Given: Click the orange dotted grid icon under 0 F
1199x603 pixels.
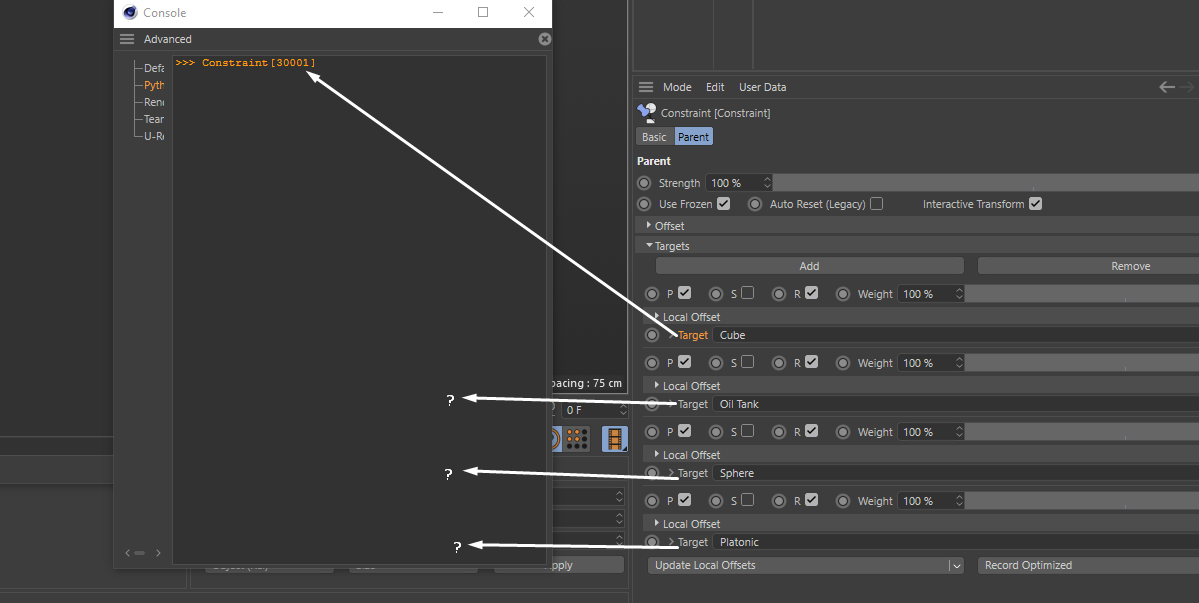Looking at the screenshot, I should (577, 439).
